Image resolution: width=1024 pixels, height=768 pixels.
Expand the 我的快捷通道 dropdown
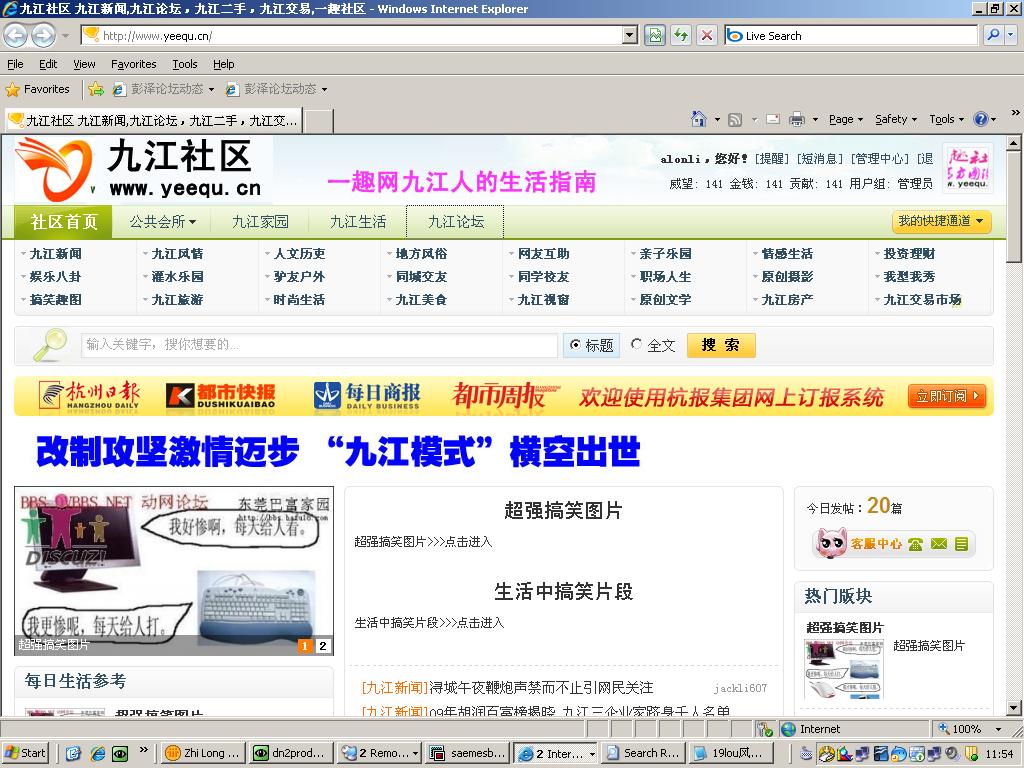pos(941,221)
